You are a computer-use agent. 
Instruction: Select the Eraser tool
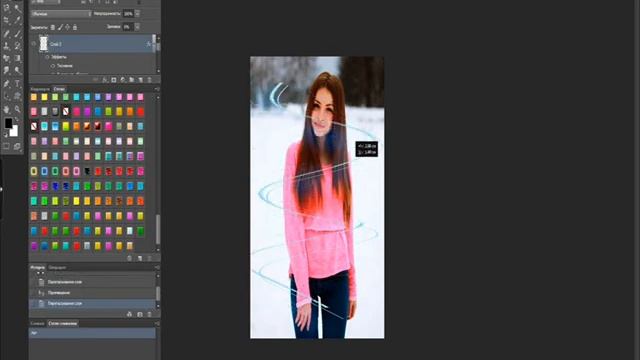coord(7,58)
